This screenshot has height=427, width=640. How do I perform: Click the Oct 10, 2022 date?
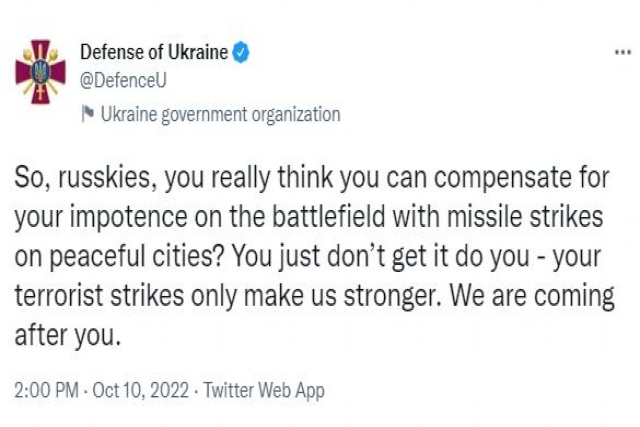[141, 390]
